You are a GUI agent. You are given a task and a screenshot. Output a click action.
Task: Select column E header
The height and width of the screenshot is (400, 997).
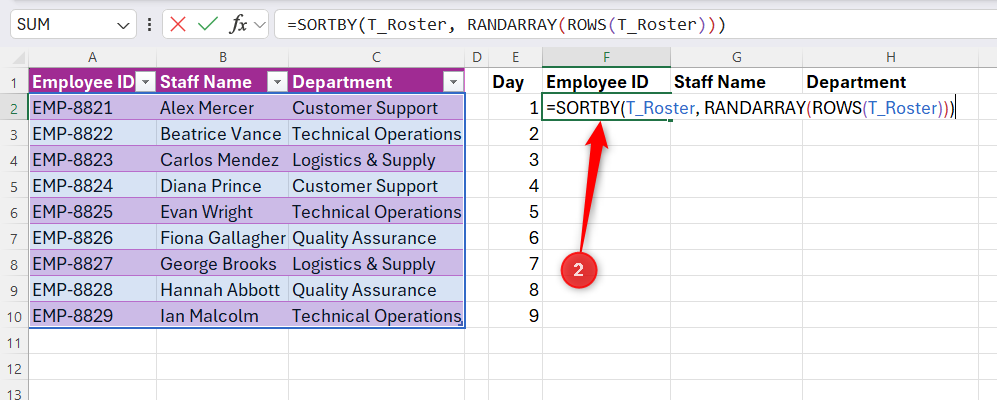click(516, 57)
